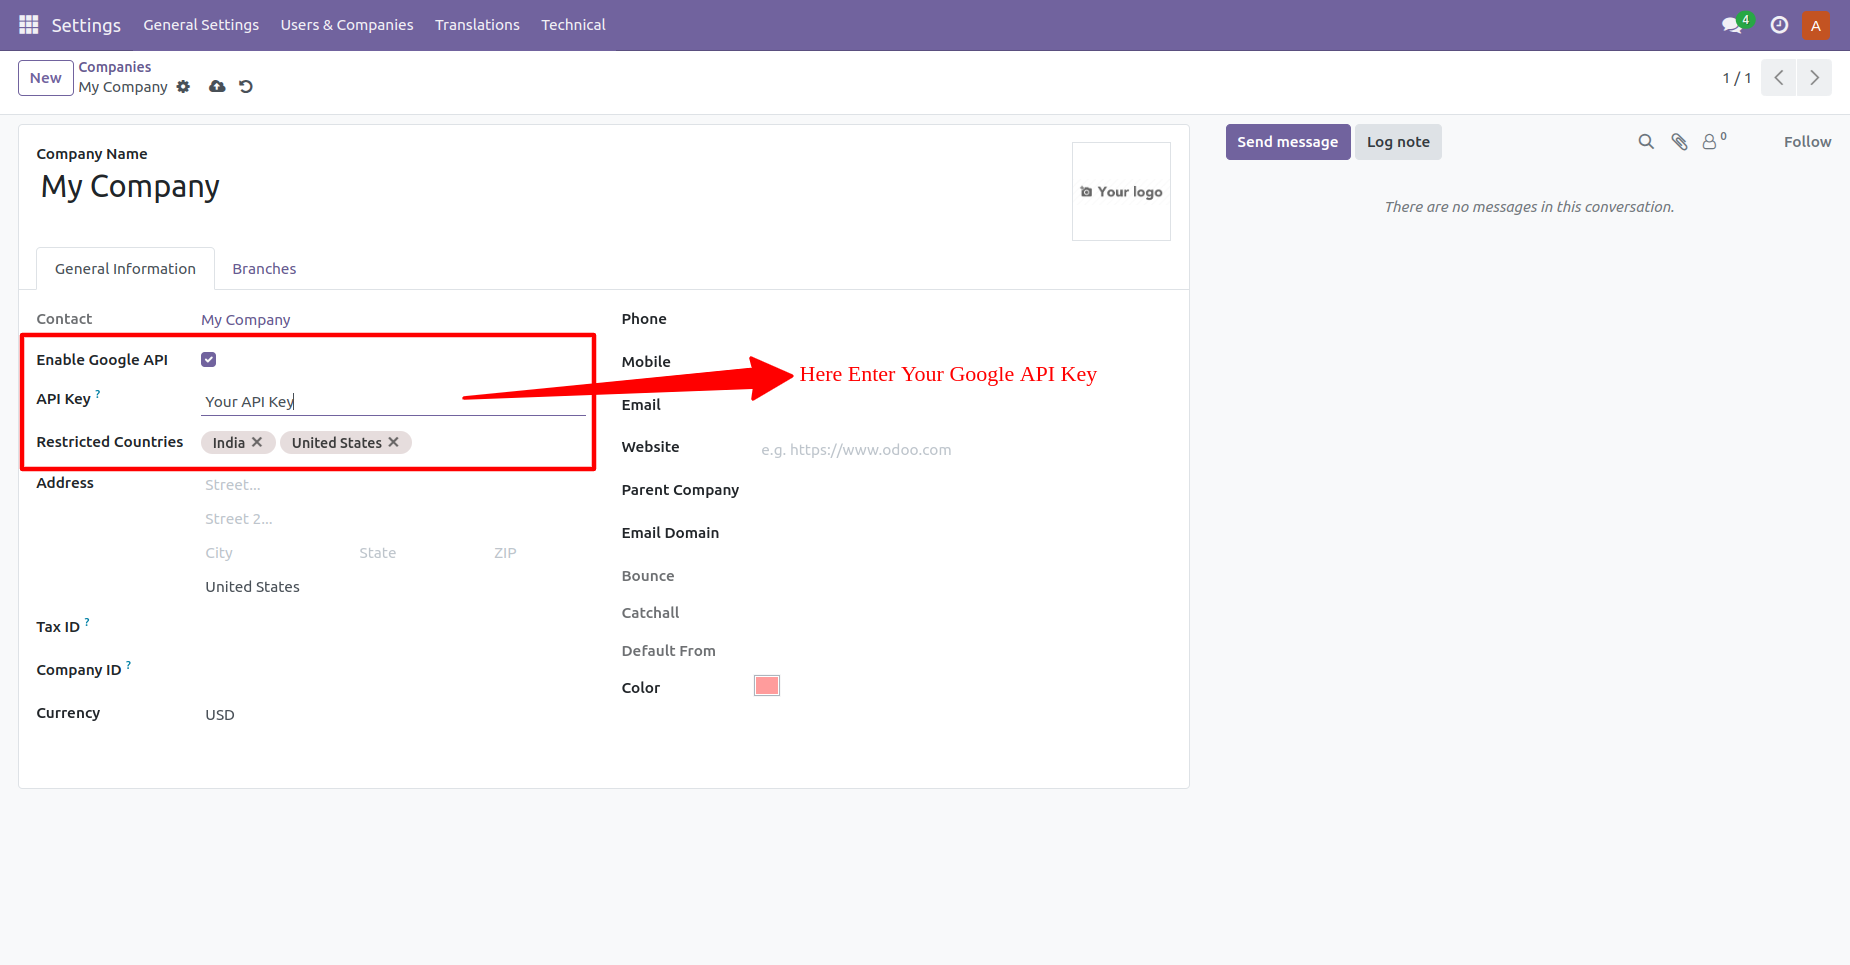The image size is (1850, 965).
Task: Open the messaging conversations panel
Action: point(1731,24)
